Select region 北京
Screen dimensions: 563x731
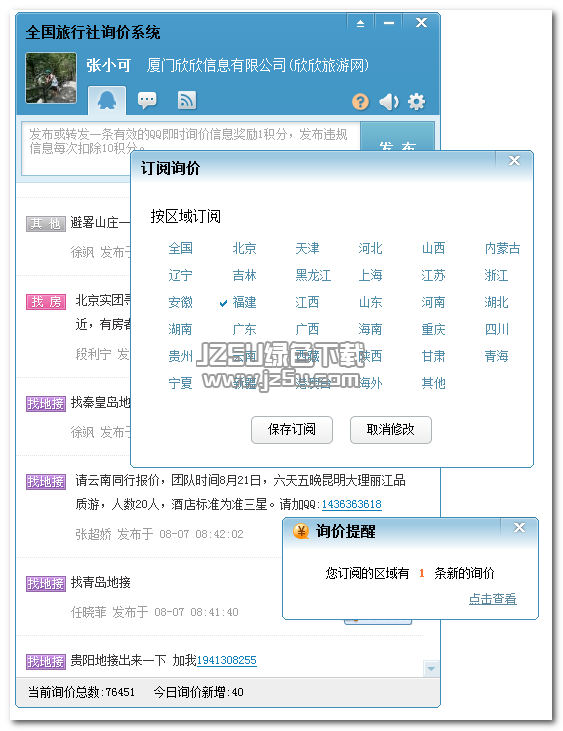tap(244, 248)
